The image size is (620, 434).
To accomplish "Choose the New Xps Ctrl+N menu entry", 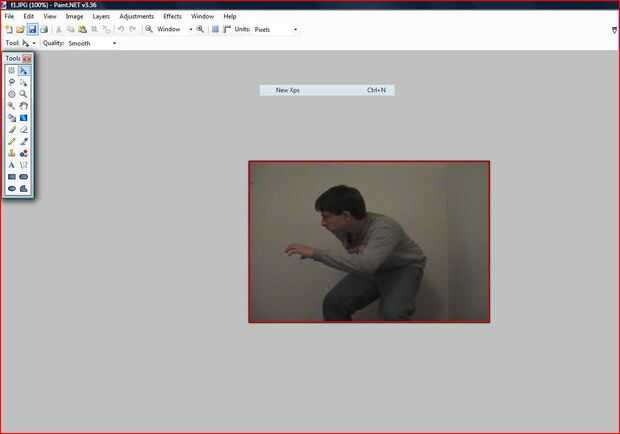I will 327,90.
